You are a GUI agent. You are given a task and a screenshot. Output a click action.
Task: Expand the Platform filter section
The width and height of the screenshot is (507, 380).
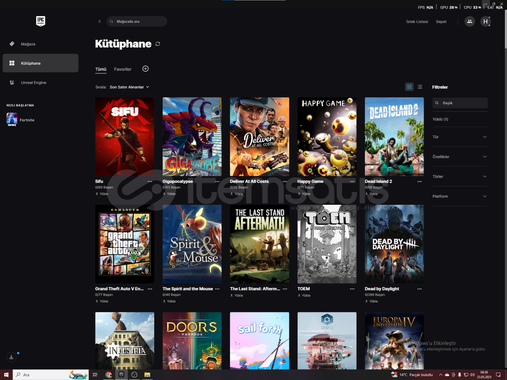coord(460,196)
